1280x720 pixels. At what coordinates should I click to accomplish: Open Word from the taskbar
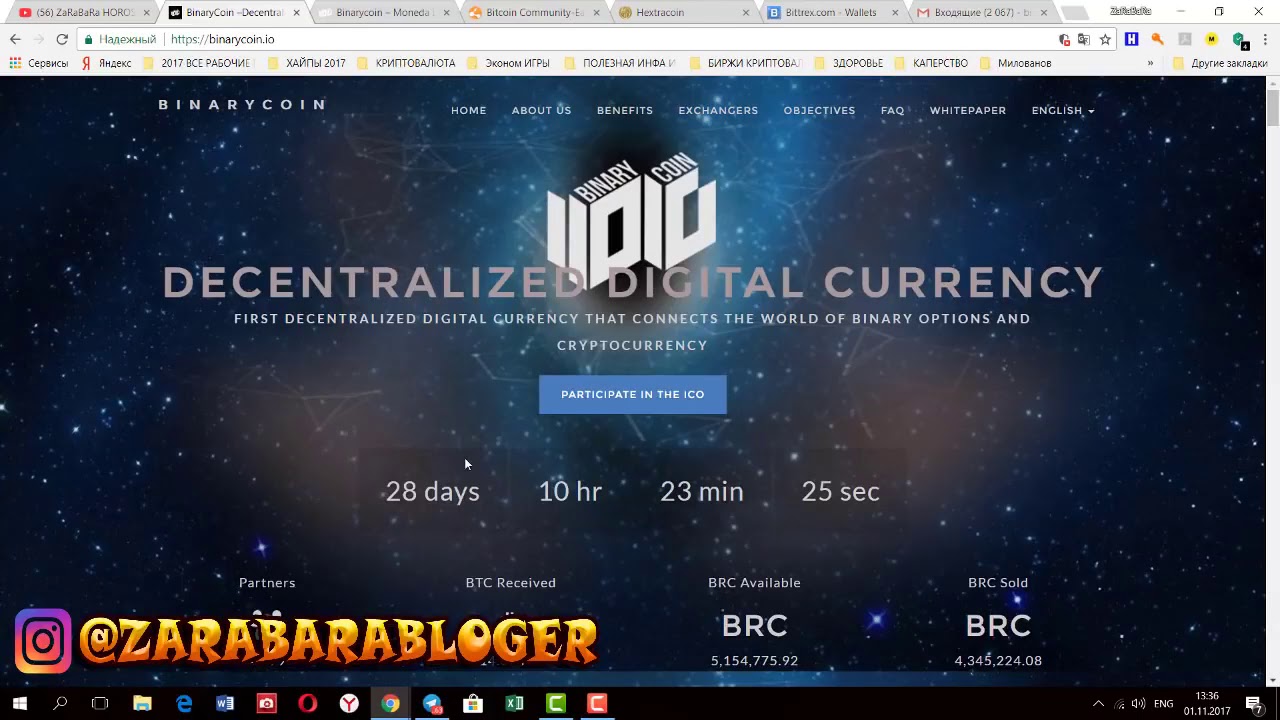225,703
